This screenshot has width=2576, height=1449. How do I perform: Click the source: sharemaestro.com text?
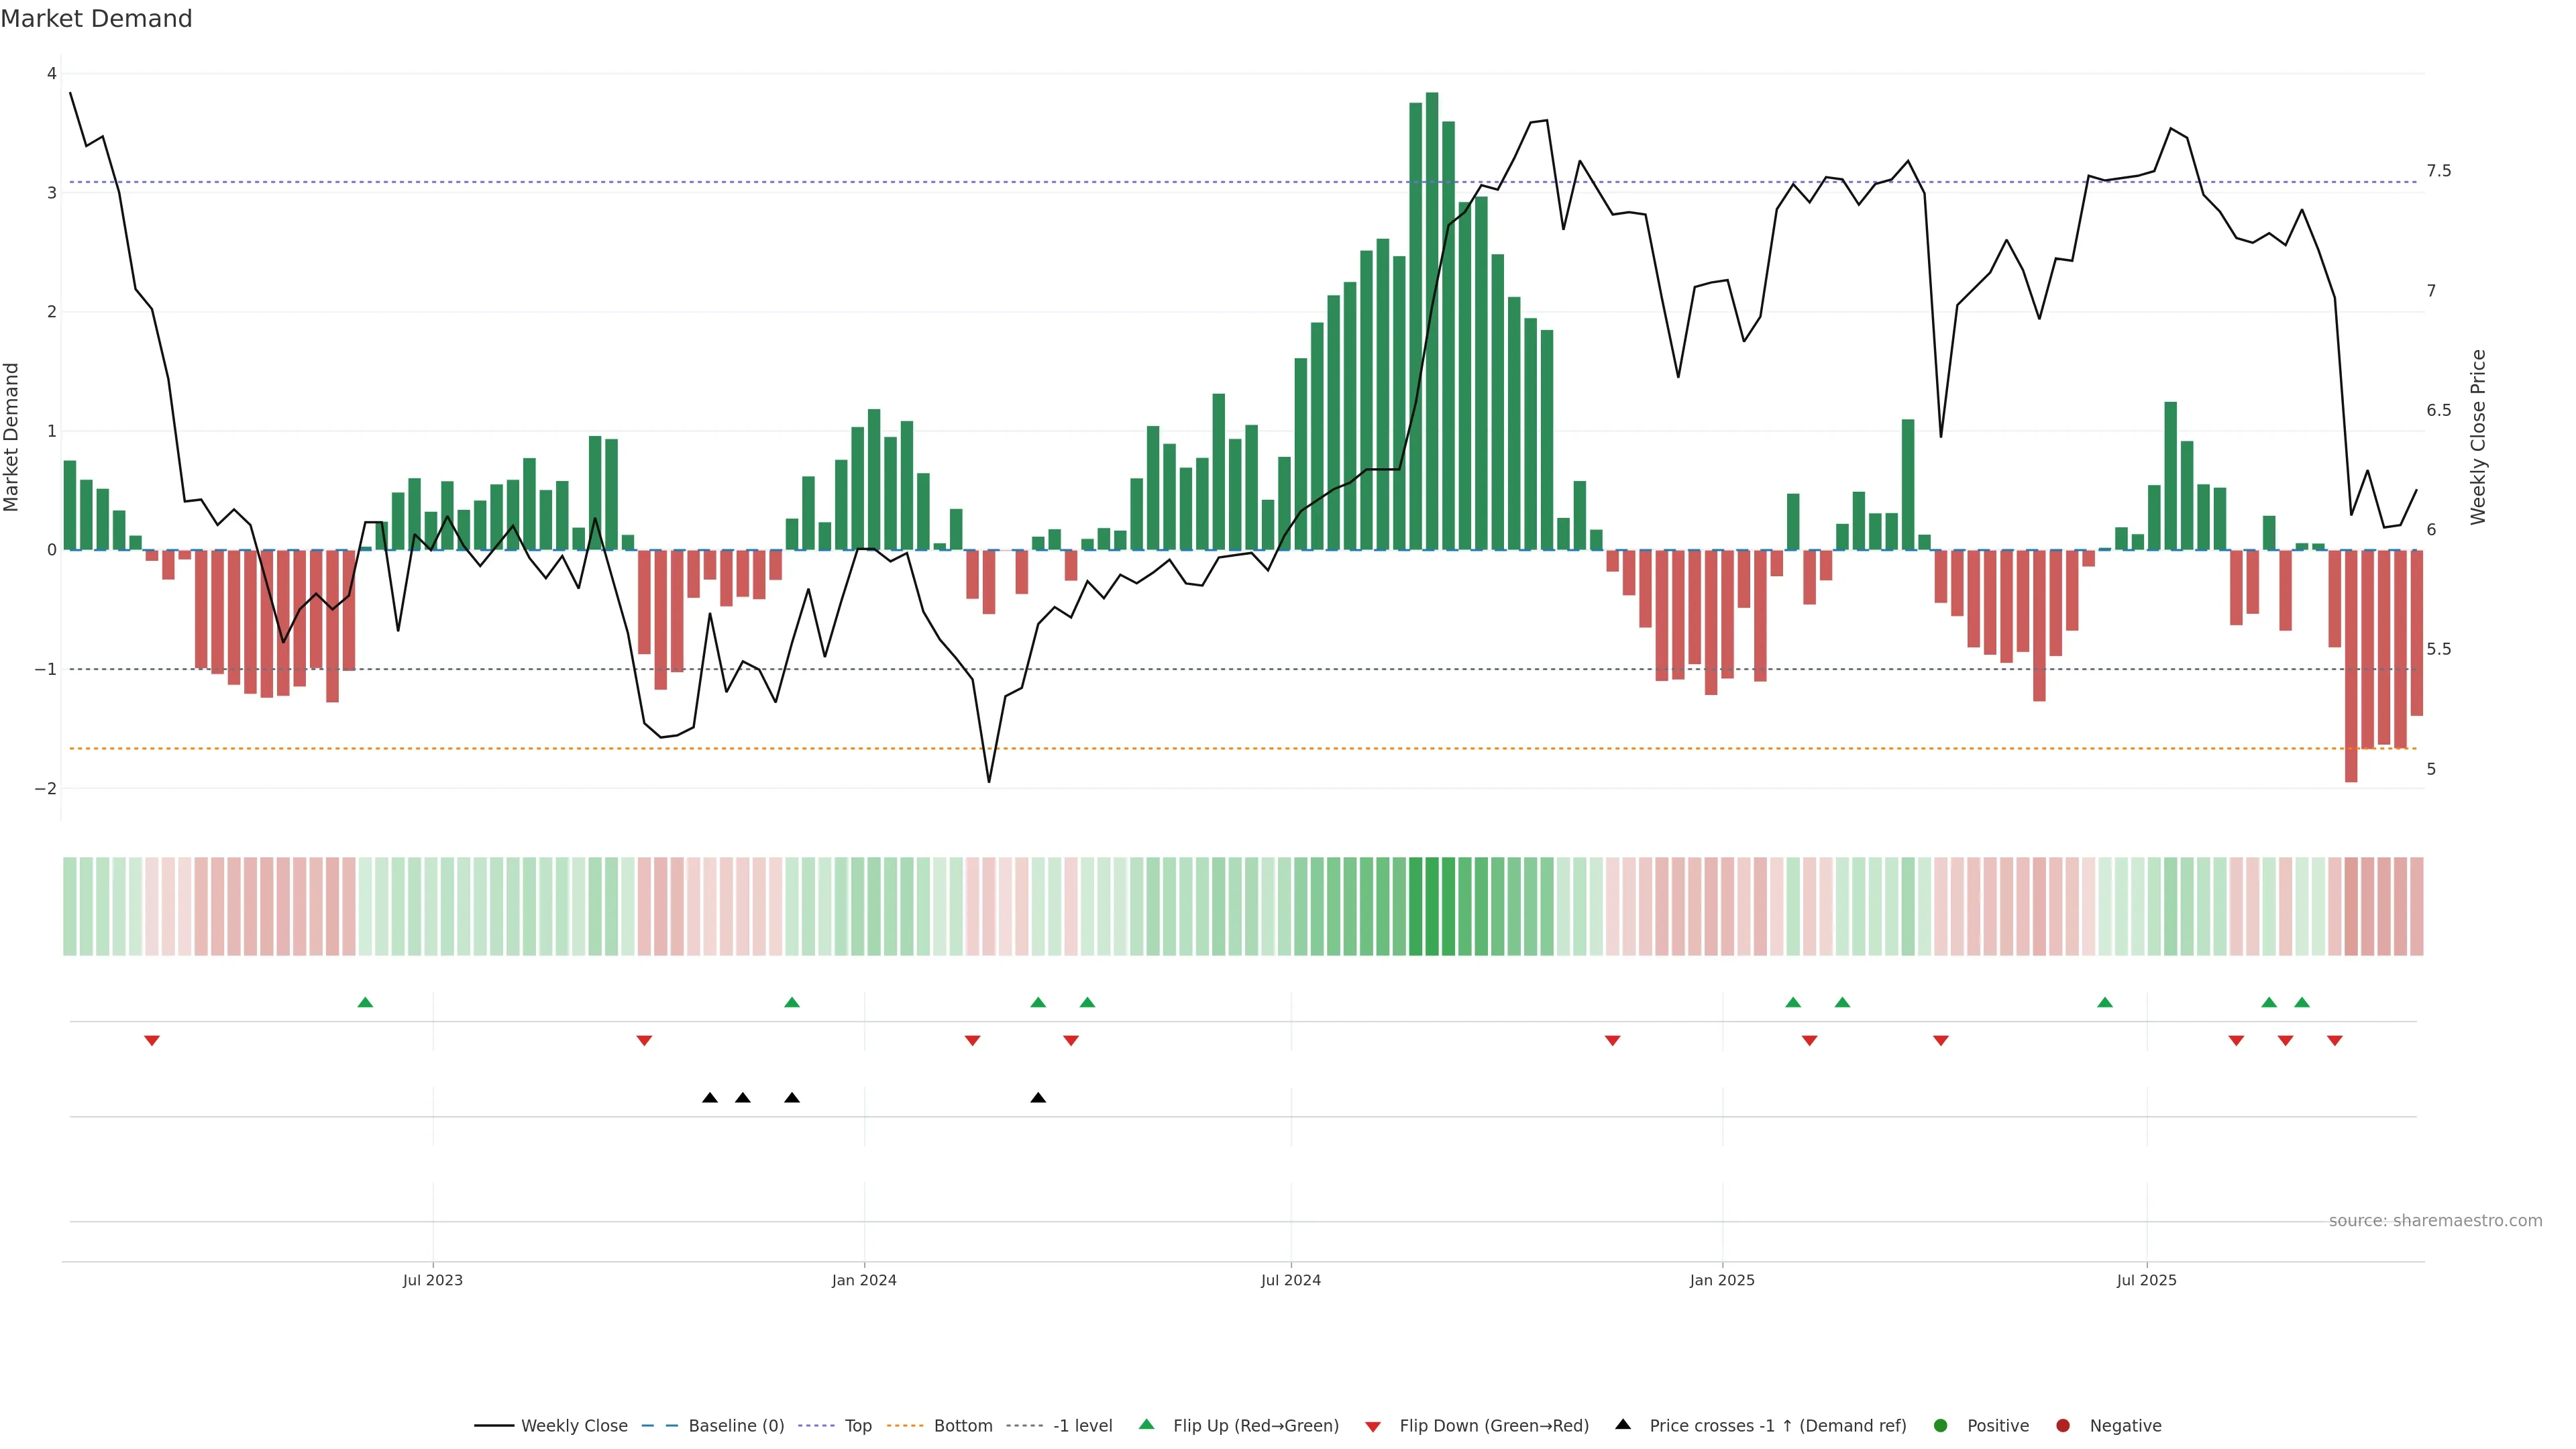coord(2435,1221)
